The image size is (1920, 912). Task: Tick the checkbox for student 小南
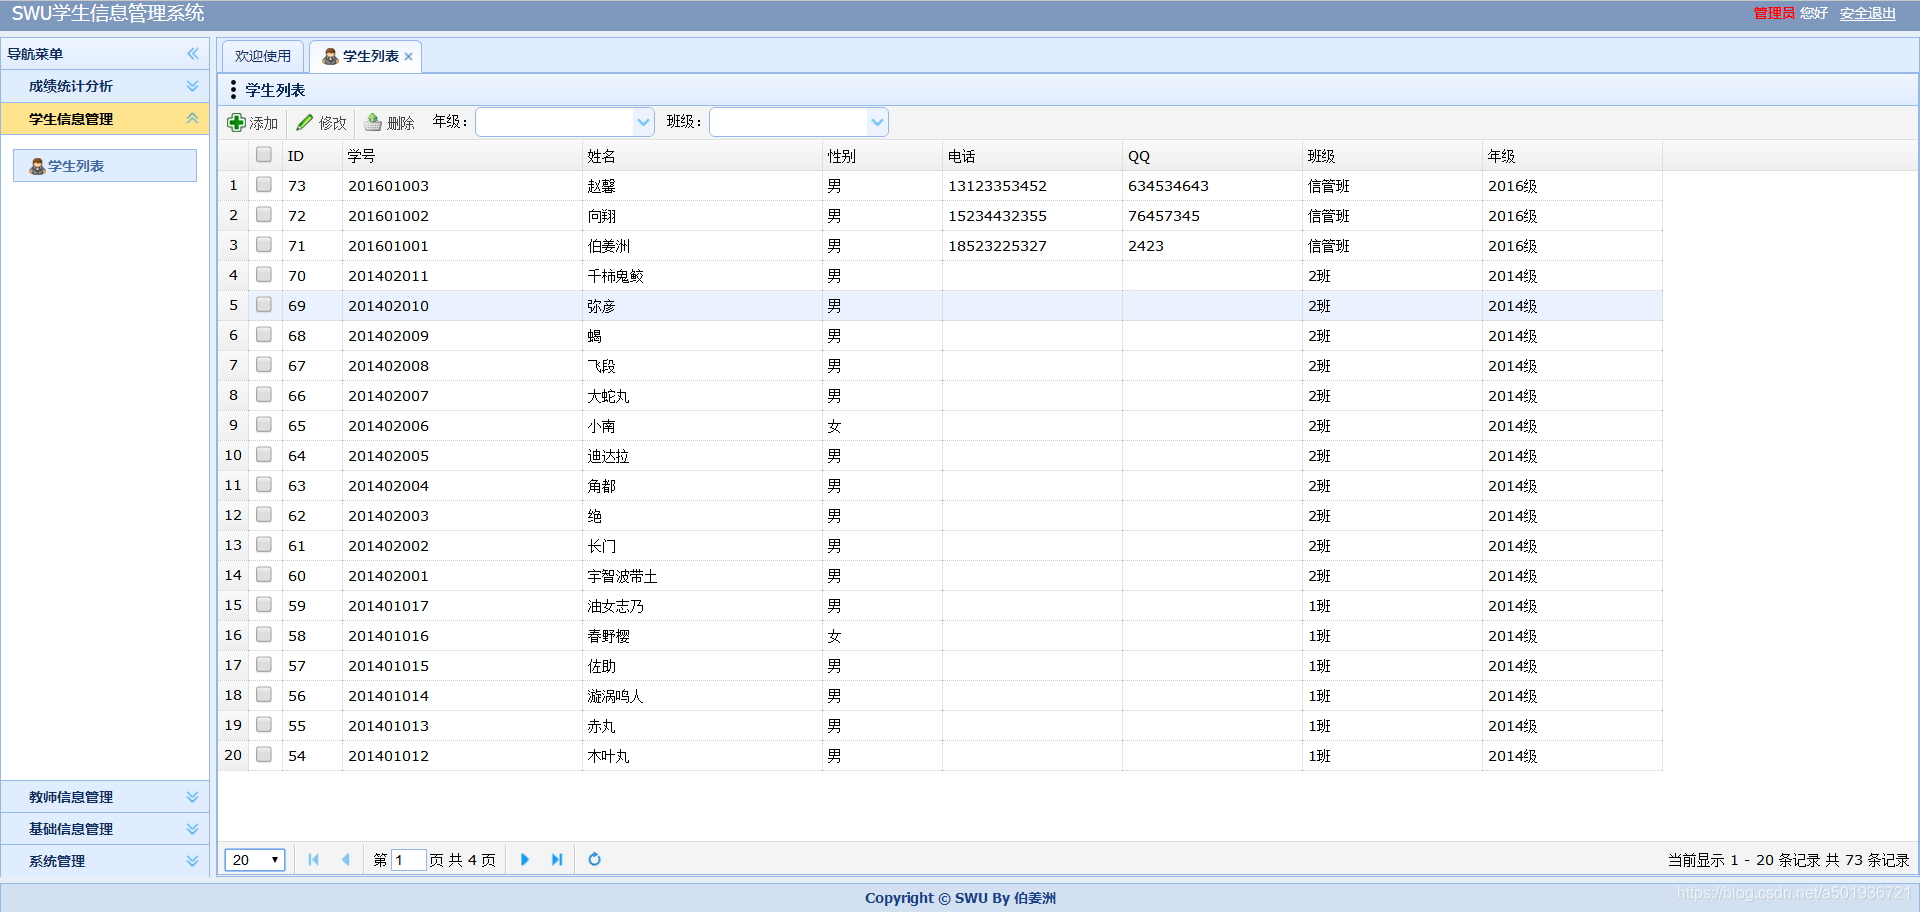(264, 424)
